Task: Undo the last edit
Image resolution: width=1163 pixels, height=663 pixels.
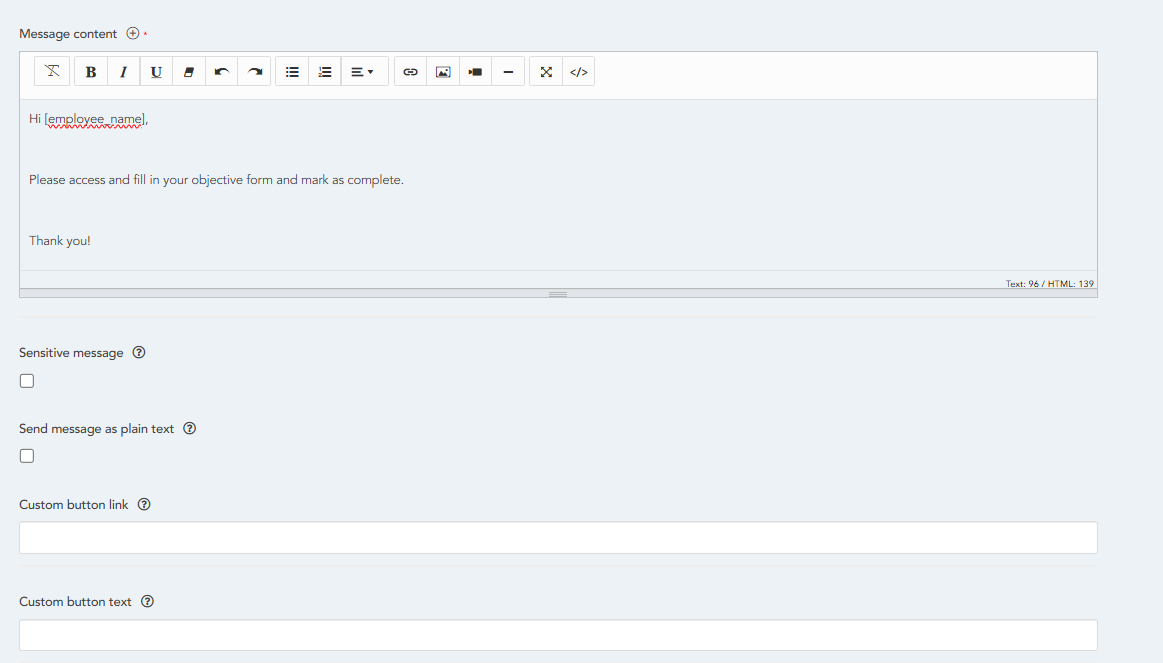Action: coord(222,72)
